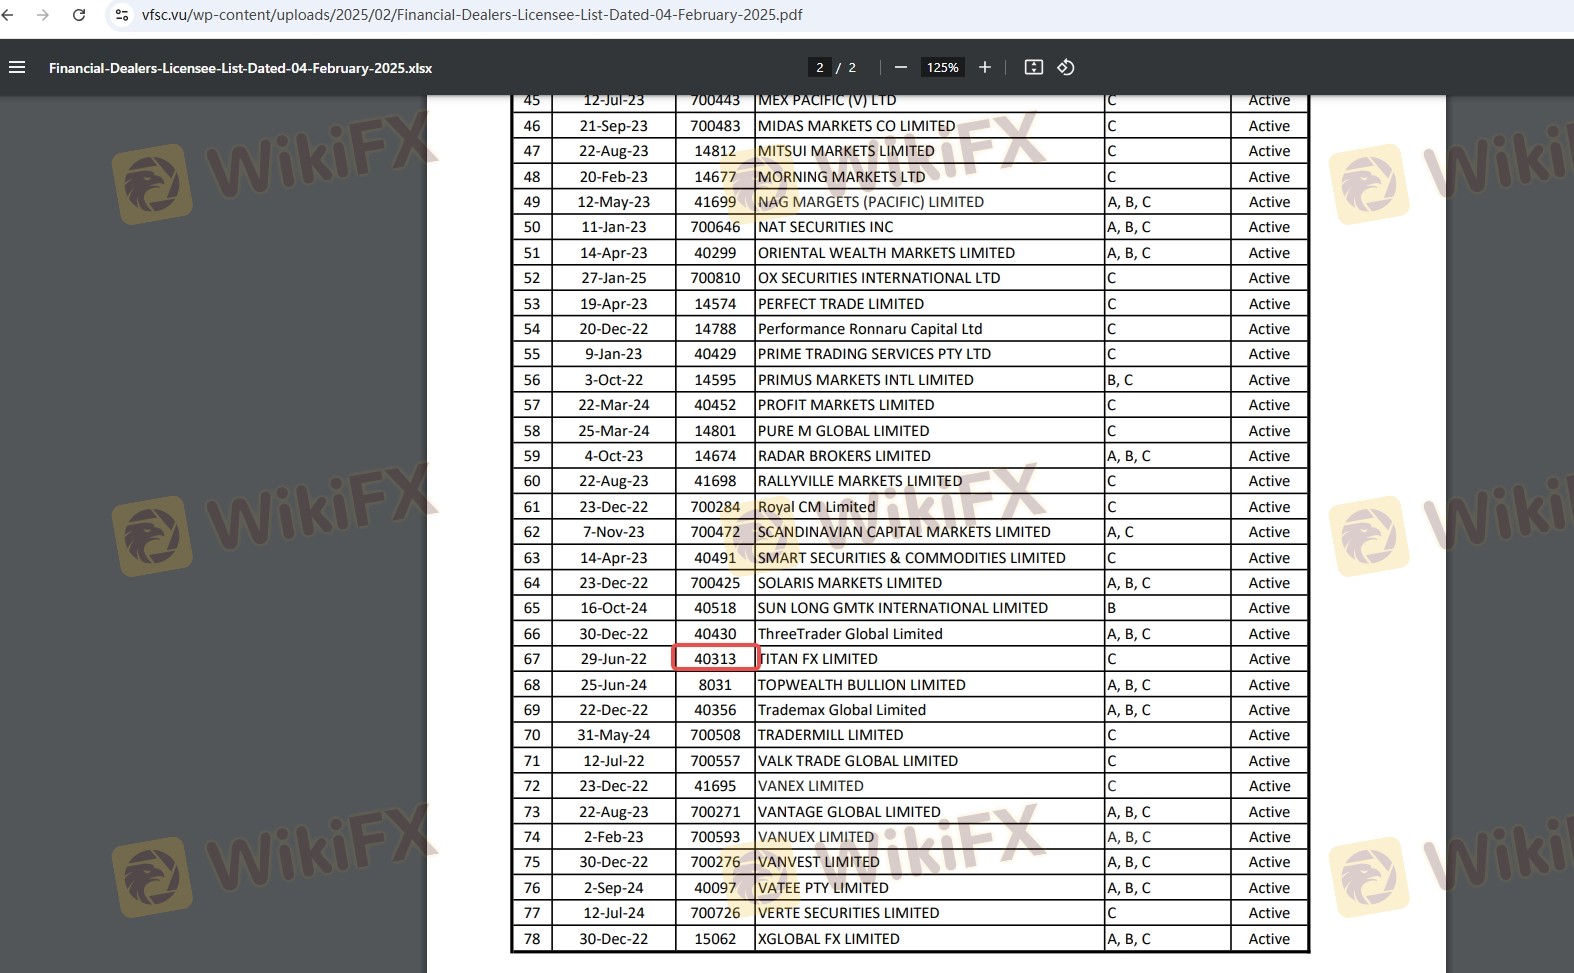The image size is (1574, 973).
Task: Click Royal CM Limited
Action: 817,507
